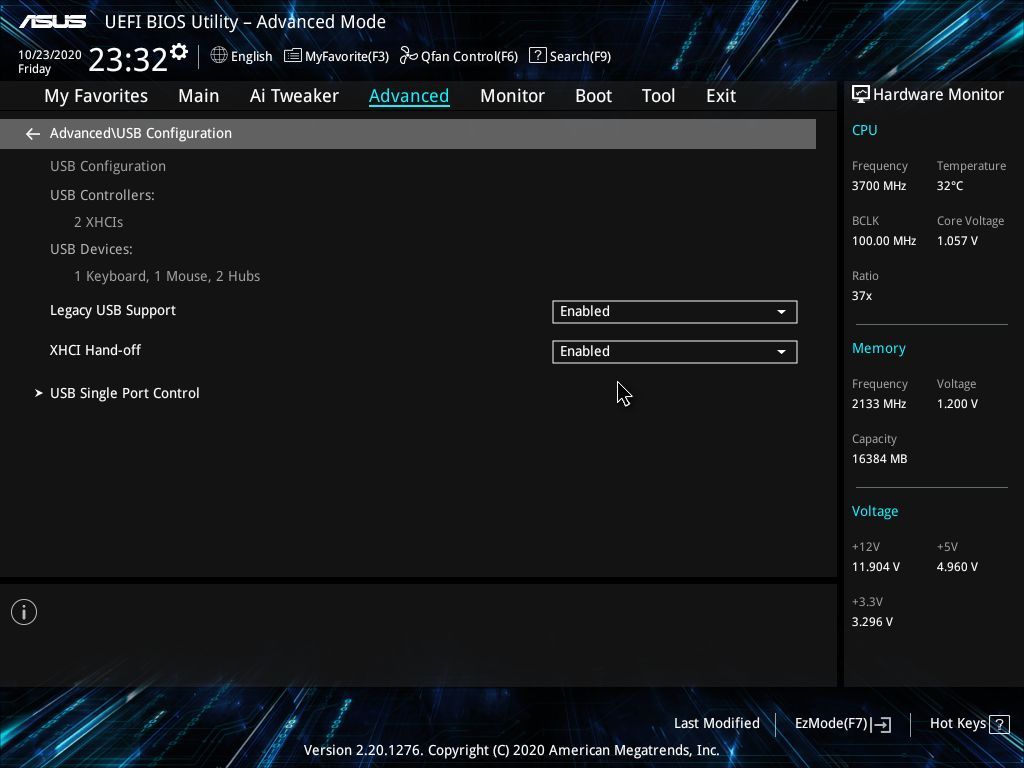Click the +5V 4.960 V reading
Image resolution: width=1024 pixels, height=768 pixels.
(x=957, y=567)
